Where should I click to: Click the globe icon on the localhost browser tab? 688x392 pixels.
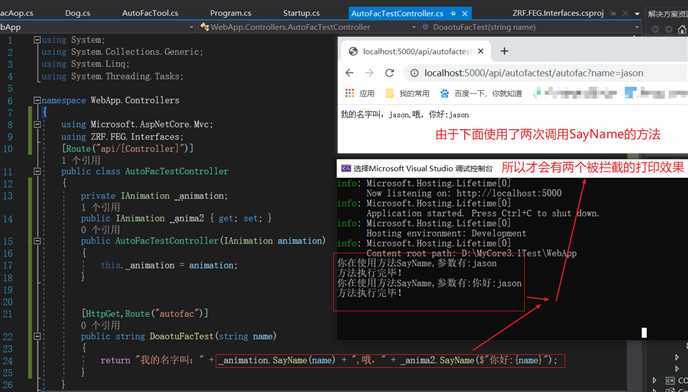point(353,51)
